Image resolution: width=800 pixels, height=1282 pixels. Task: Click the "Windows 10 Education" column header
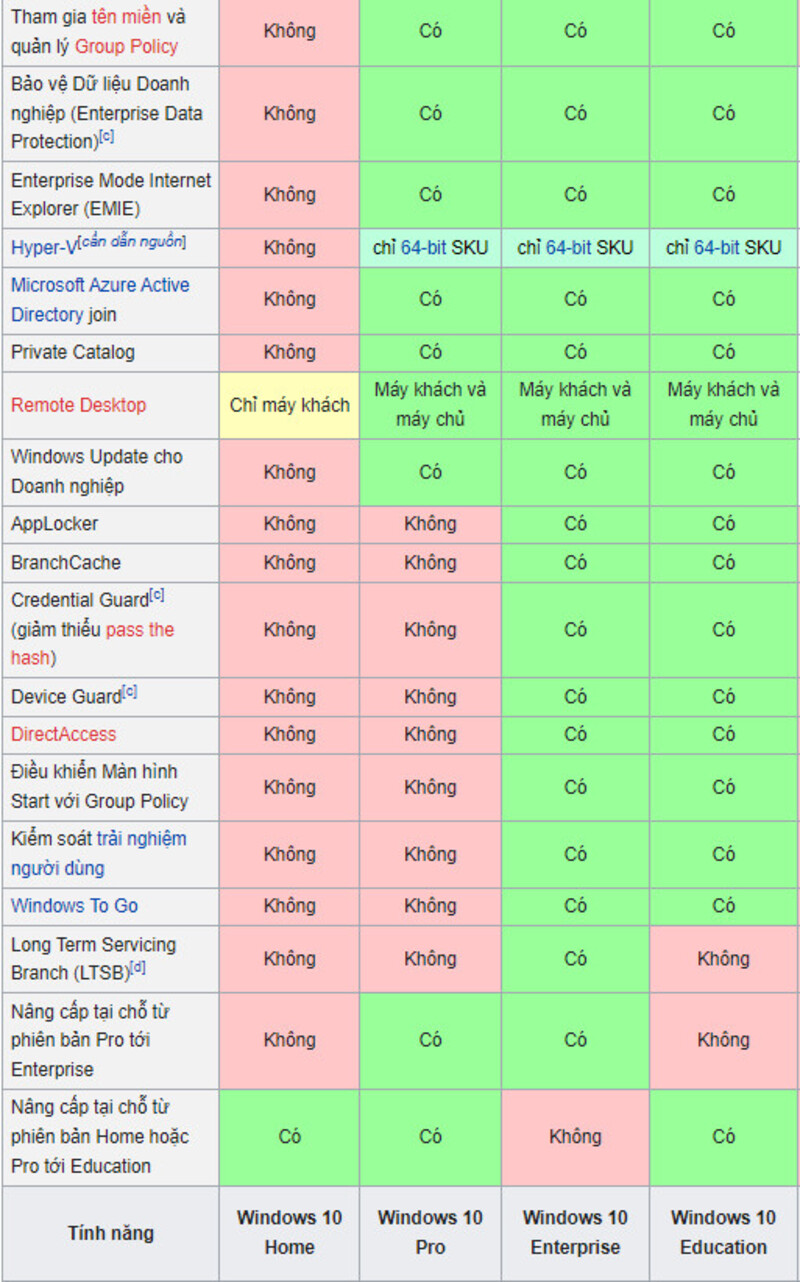click(724, 1233)
